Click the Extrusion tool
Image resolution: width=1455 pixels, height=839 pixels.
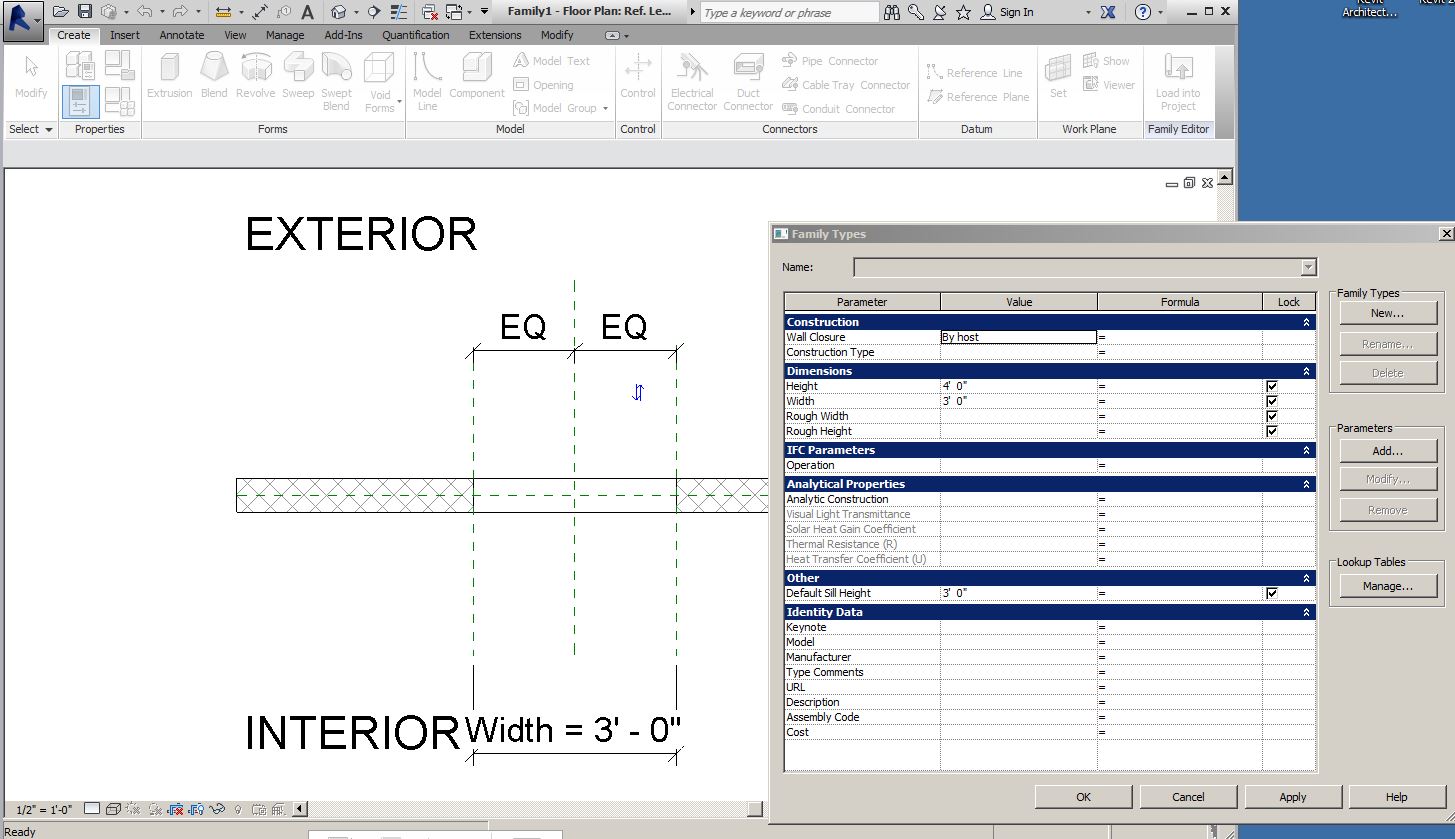pos(170,76)
